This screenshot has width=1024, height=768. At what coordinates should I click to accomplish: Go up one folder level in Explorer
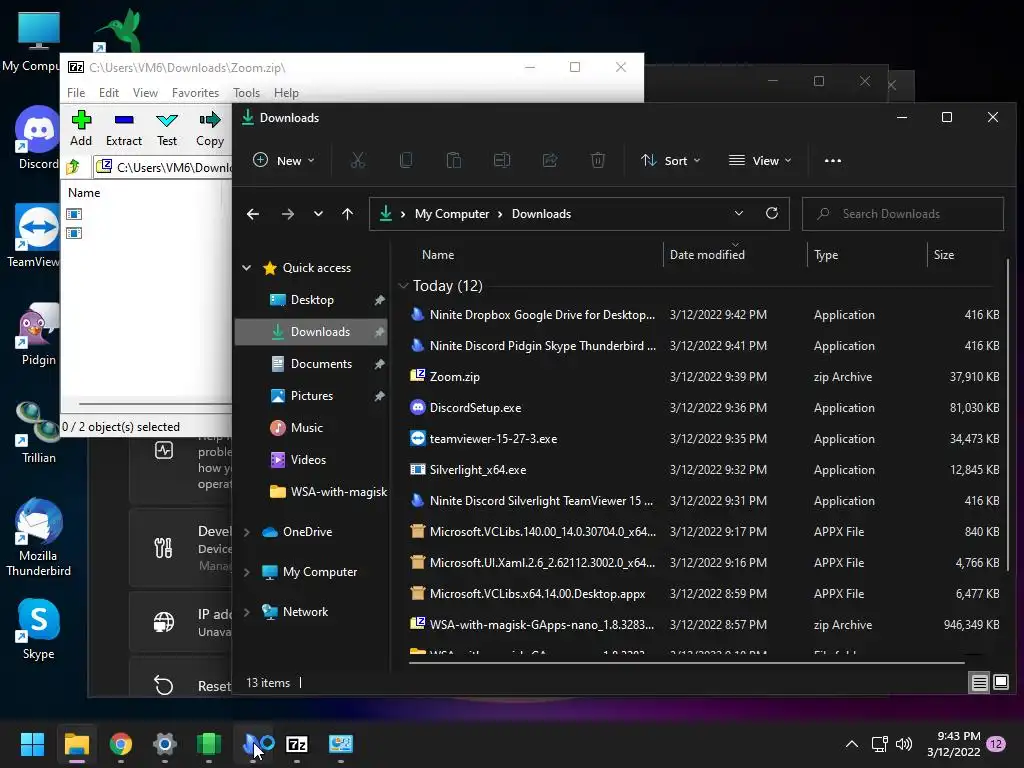click(x=347, y=214)
